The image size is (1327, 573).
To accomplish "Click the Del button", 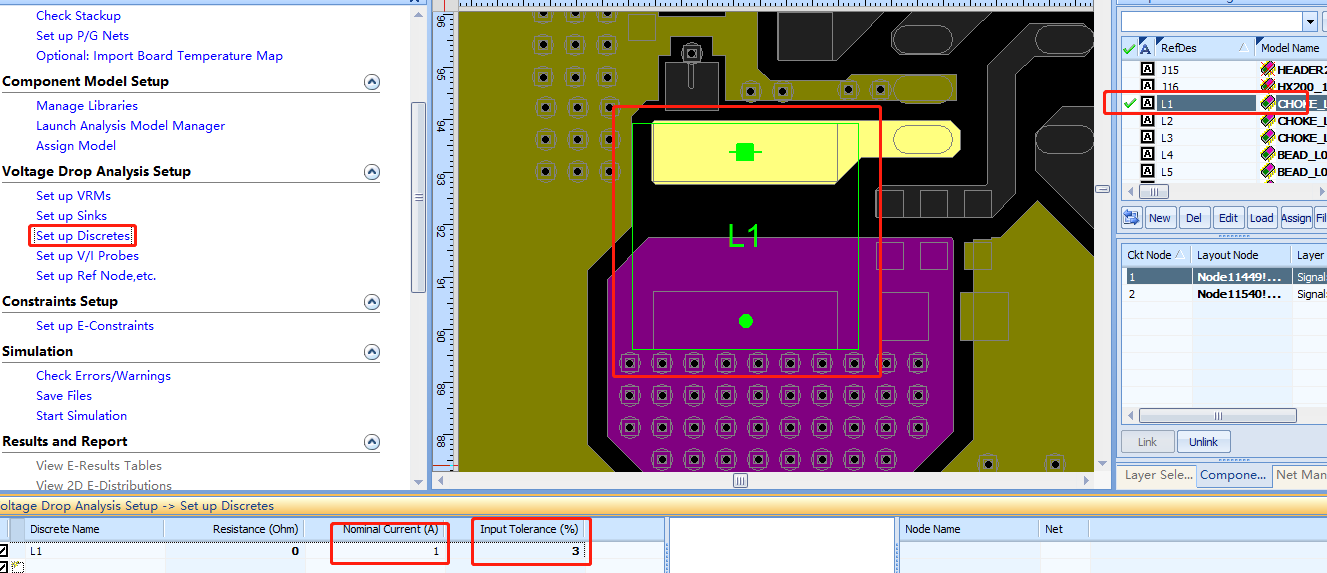I will [x=1193, y=218].
